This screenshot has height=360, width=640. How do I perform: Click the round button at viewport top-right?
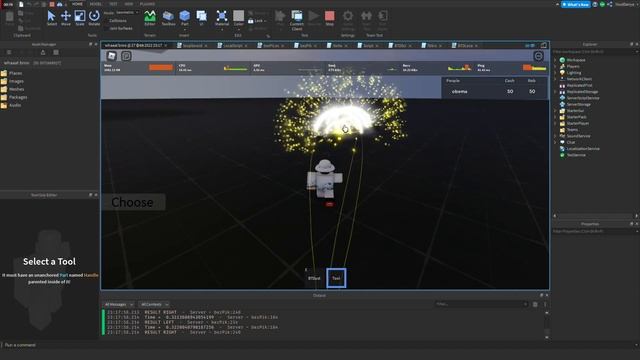click(538, 56)
